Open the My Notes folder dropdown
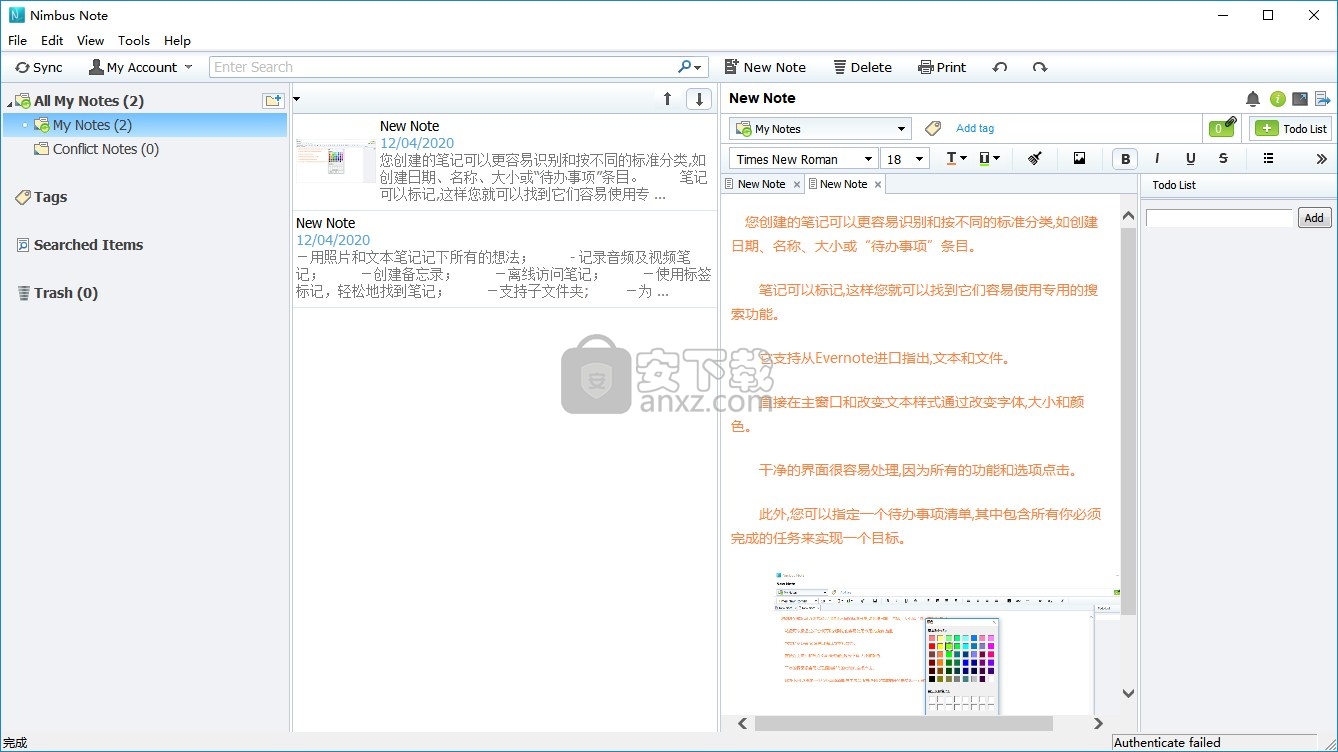The width and height of the screenshot is (1338, 752). tap(820, 129)
